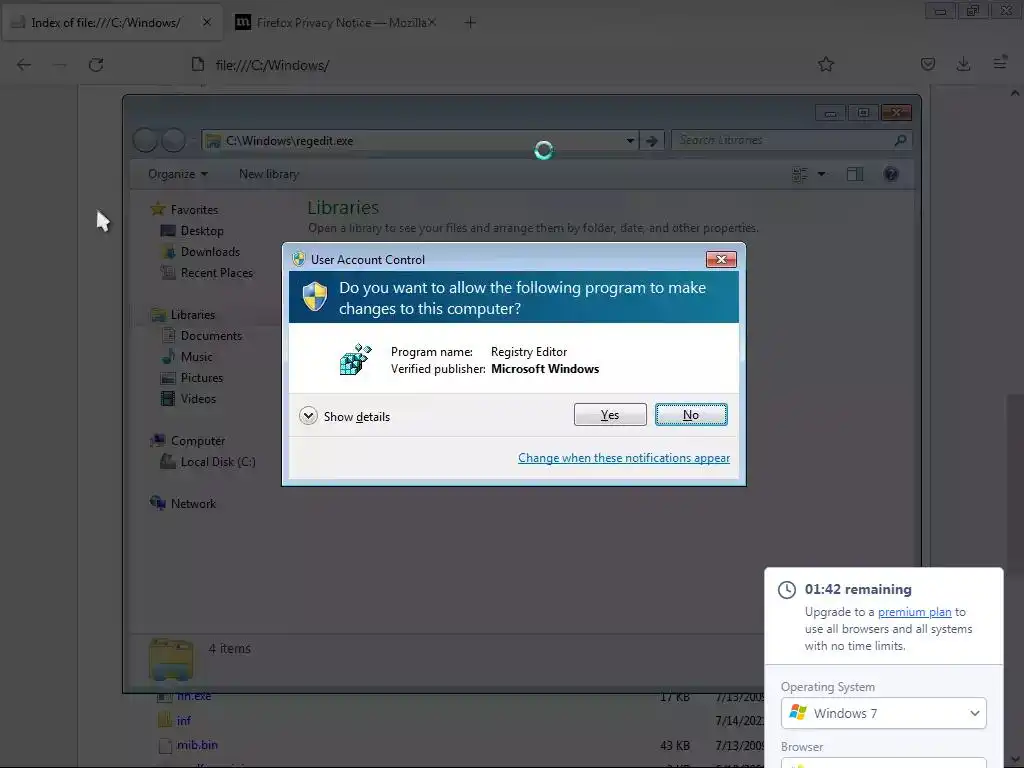This screenshot has width=1024, height=768.
Task: Click the Explorer forward navigation button
Action: click(x=173, y=140)
